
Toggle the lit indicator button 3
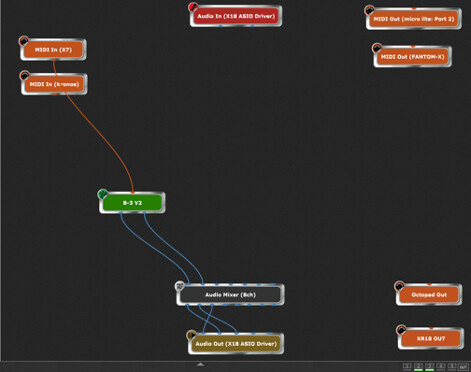point(430,367)
